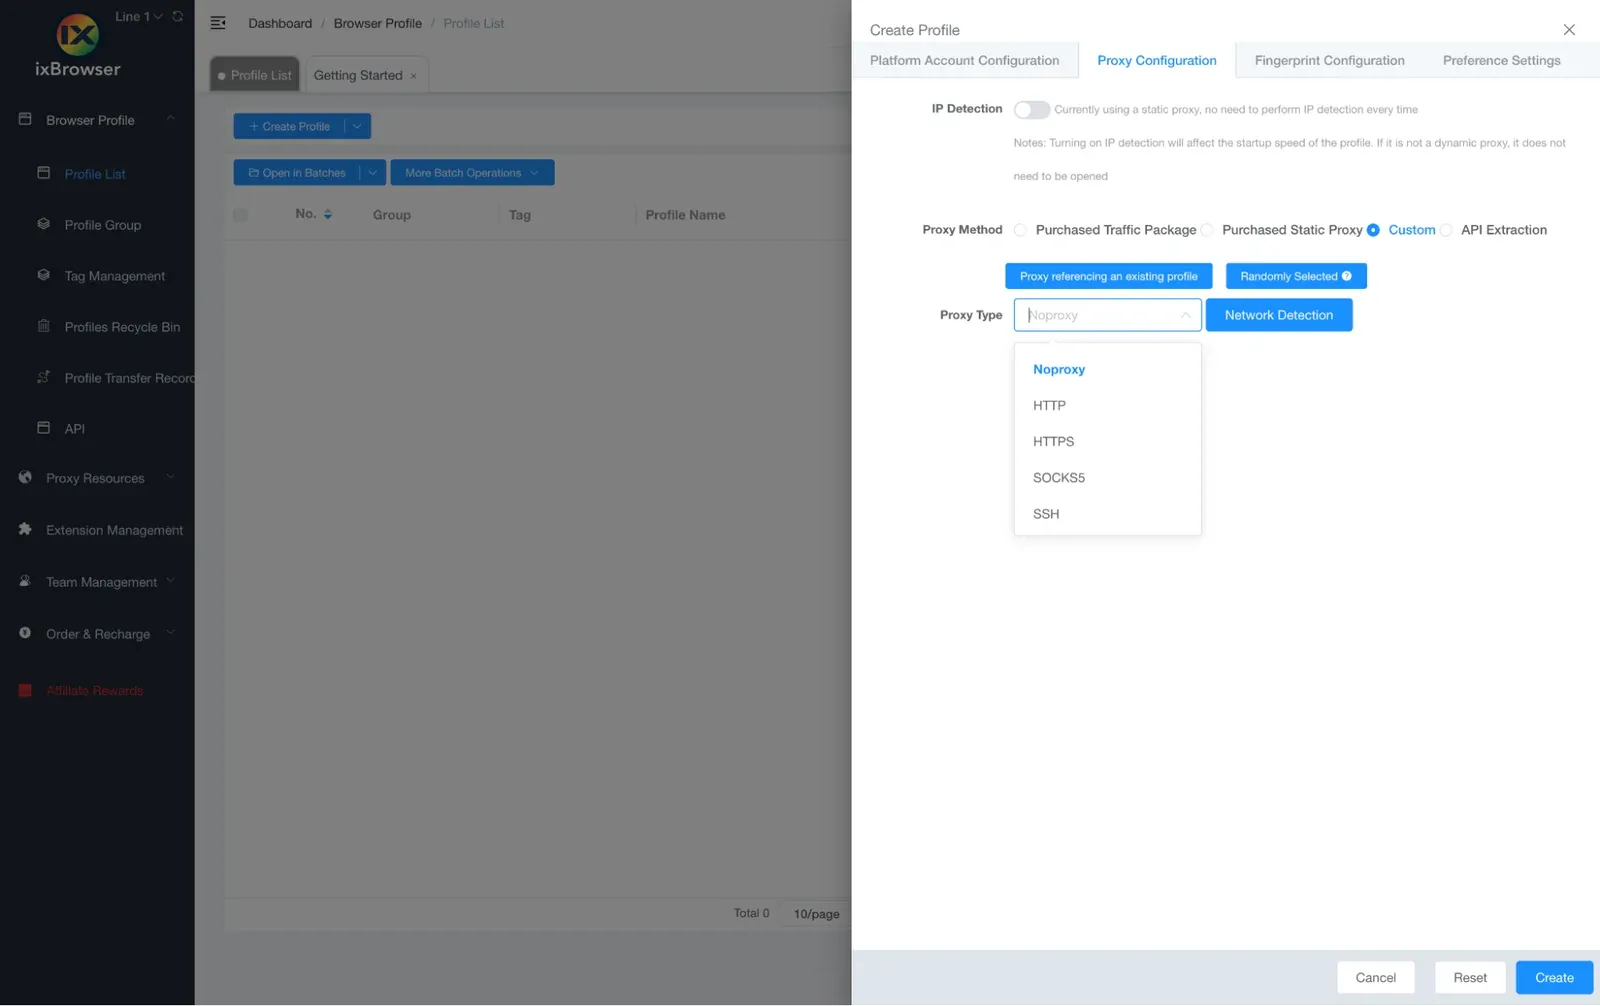
Task: Sort by the No. column arrows
Action: (327, 215)
